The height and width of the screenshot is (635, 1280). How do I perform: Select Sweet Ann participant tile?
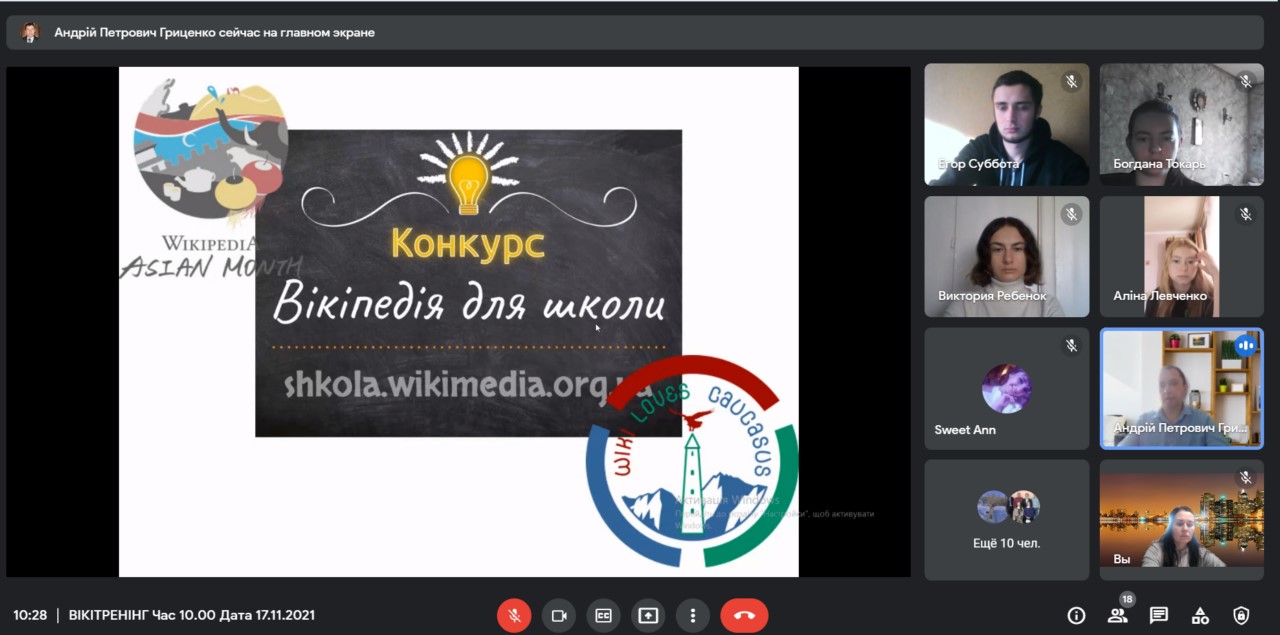click(x=1007, y=389)
